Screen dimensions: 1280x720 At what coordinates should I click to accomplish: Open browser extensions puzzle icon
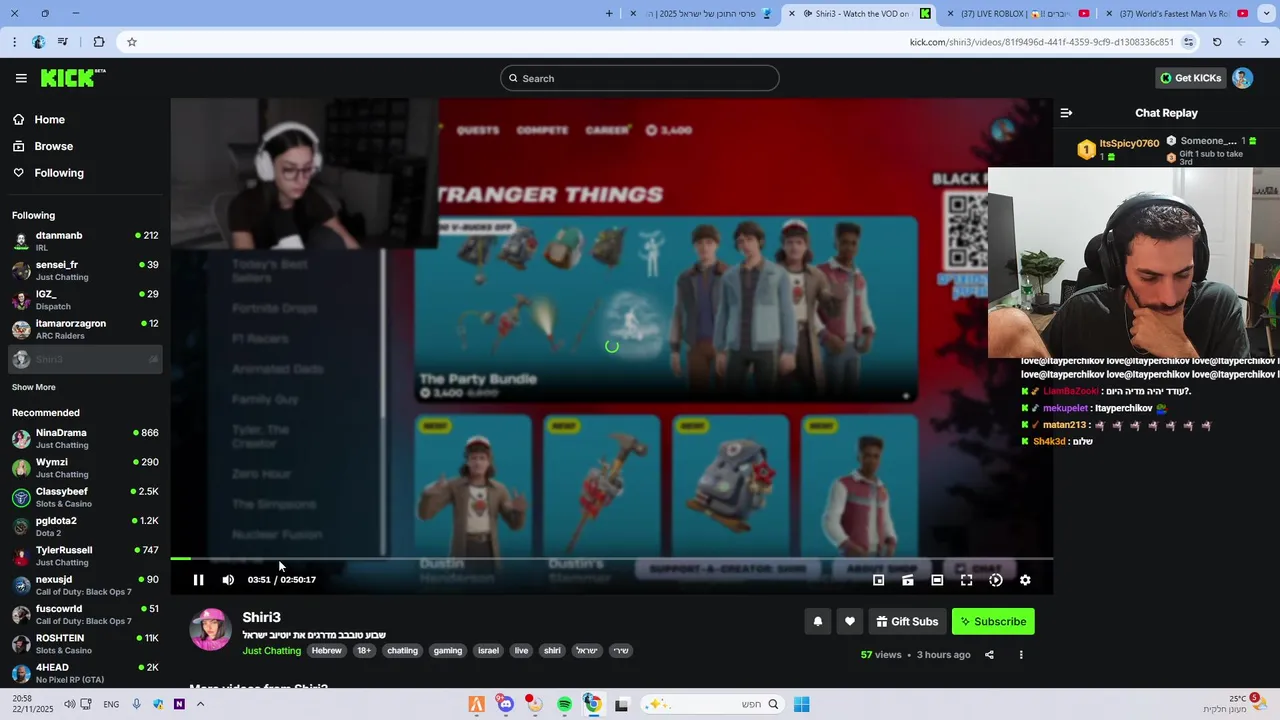[98, 42]
